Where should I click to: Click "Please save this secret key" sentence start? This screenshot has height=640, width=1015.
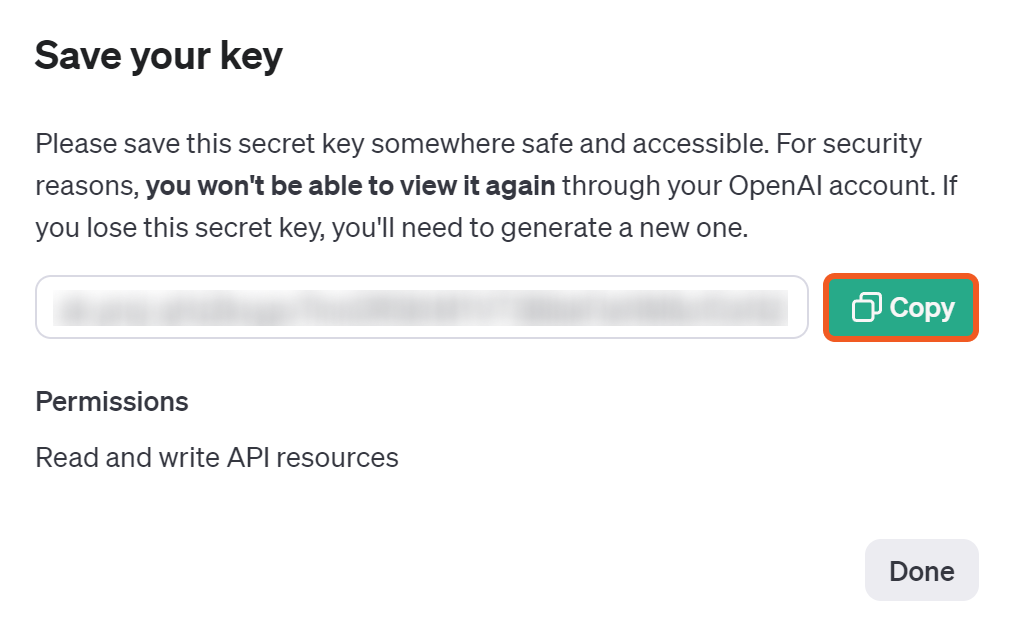coord(160,144)
